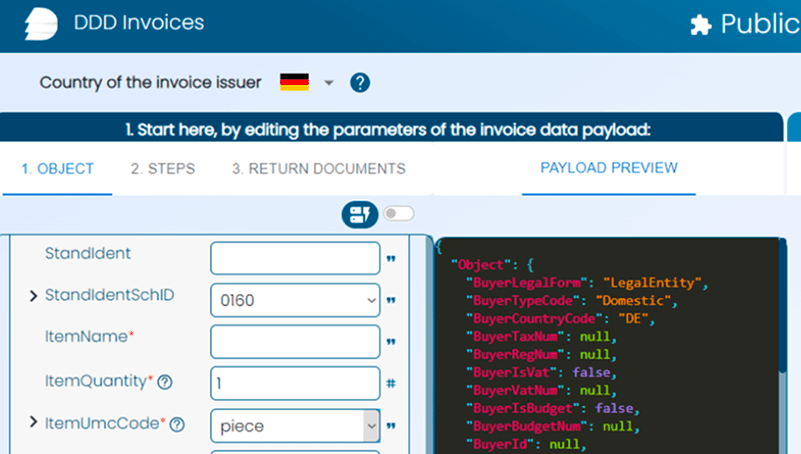Select the PAYLOAD PREVIEW tab
Image resolution: width=801 pixels, height=454 pixels.
(x=608, y=168)
